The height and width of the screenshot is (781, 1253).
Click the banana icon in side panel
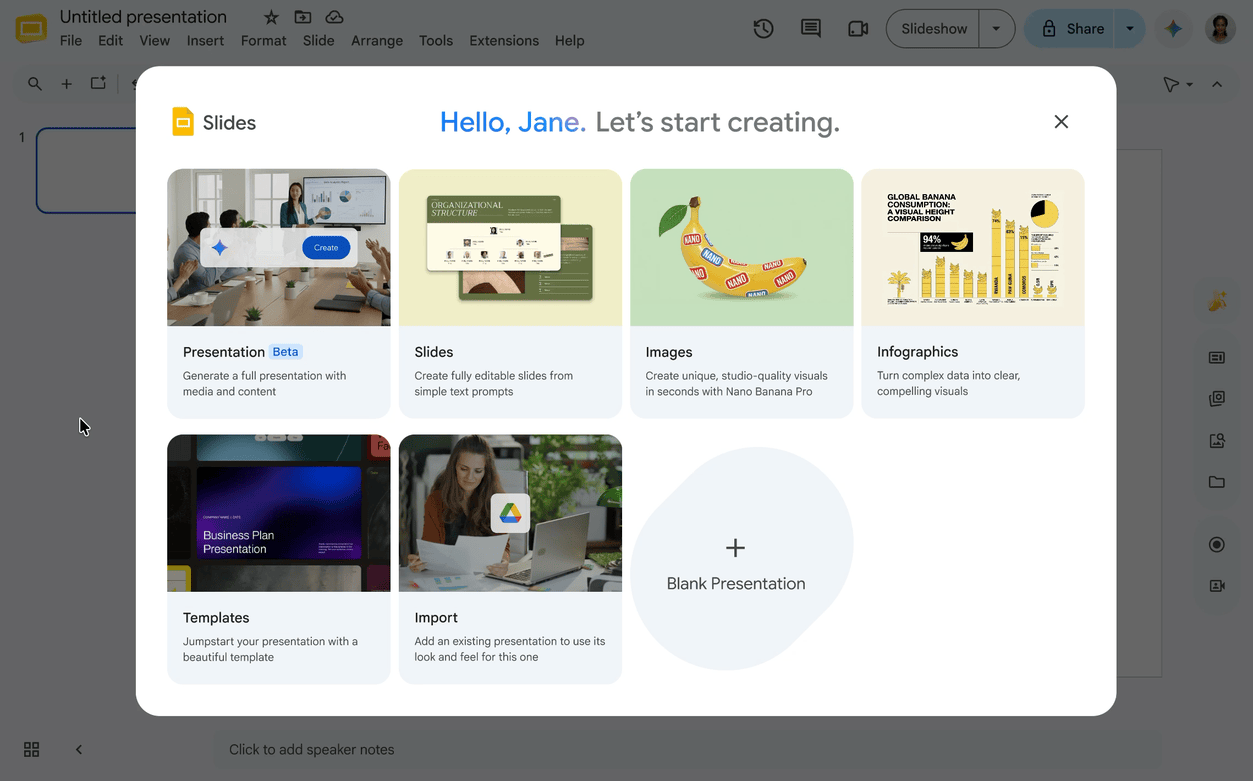[1217, 301]
